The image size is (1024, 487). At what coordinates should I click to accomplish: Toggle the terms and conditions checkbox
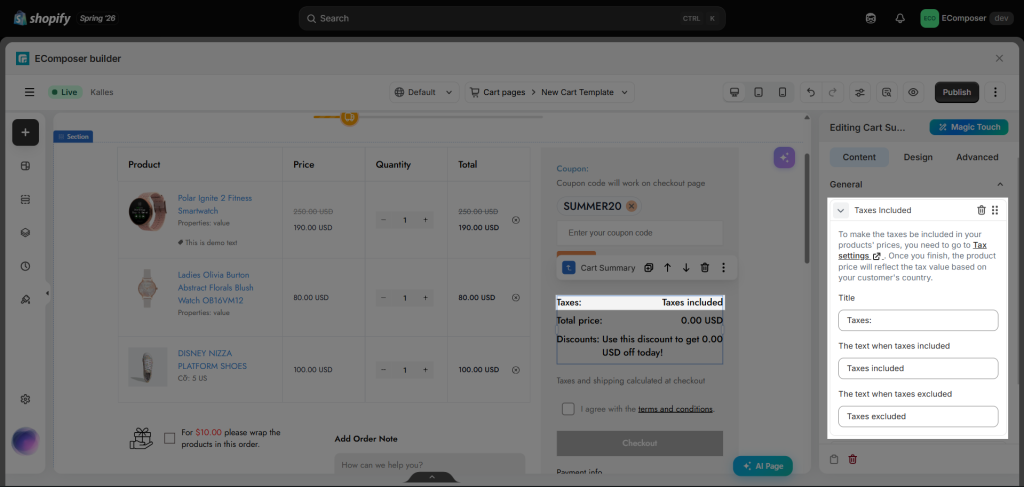(x=568, y=409)
